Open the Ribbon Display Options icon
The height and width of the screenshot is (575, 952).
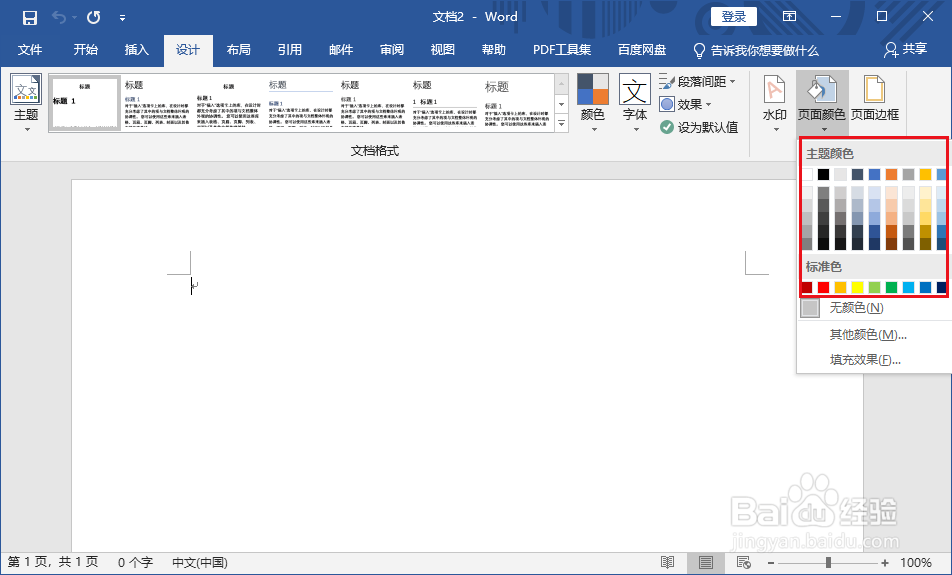[x=789, y=16]
